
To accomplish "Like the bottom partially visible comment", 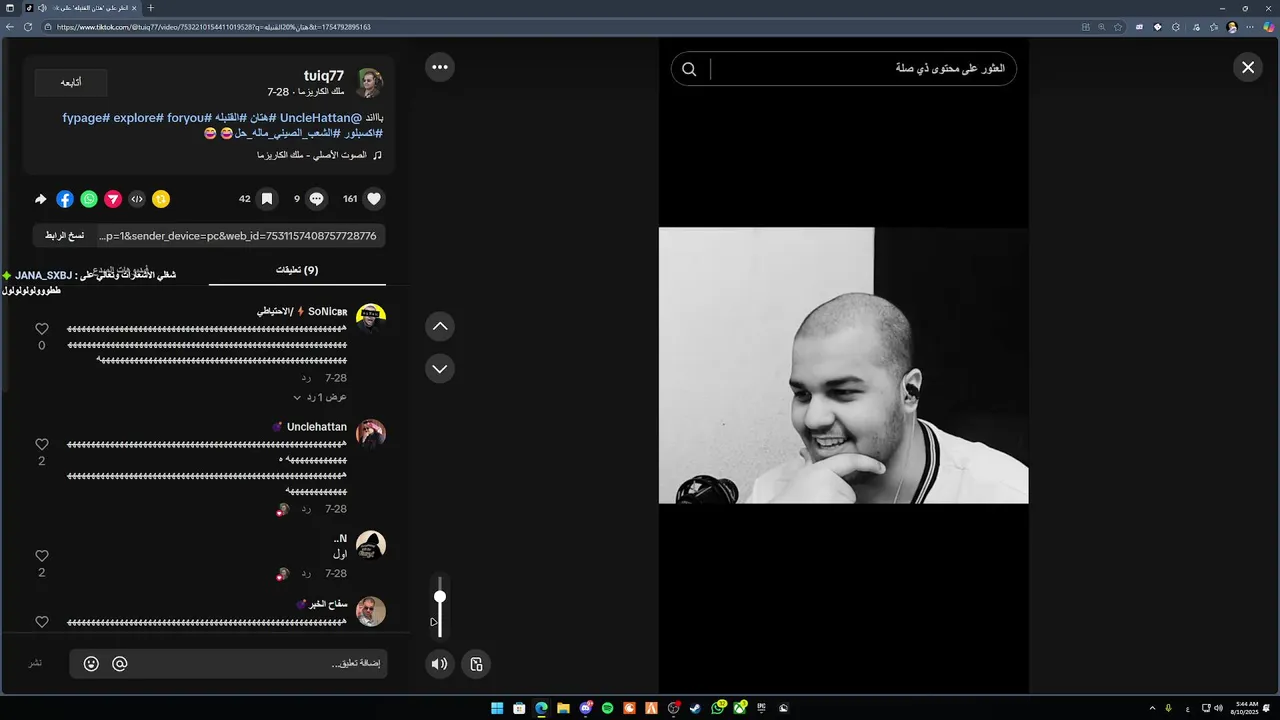I will (42, 622).
